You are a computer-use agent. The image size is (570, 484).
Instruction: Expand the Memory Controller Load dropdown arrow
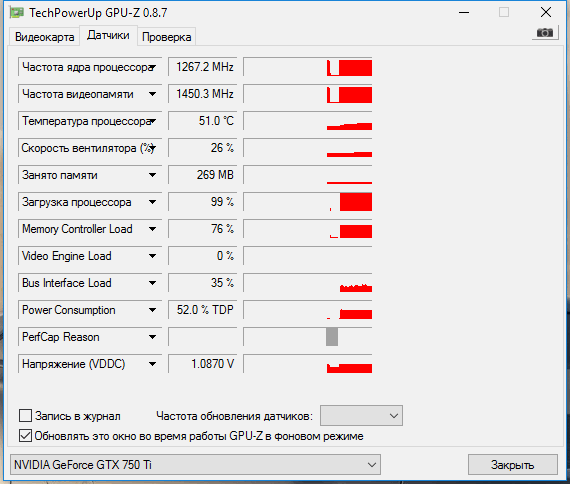(x=153, y=229)
